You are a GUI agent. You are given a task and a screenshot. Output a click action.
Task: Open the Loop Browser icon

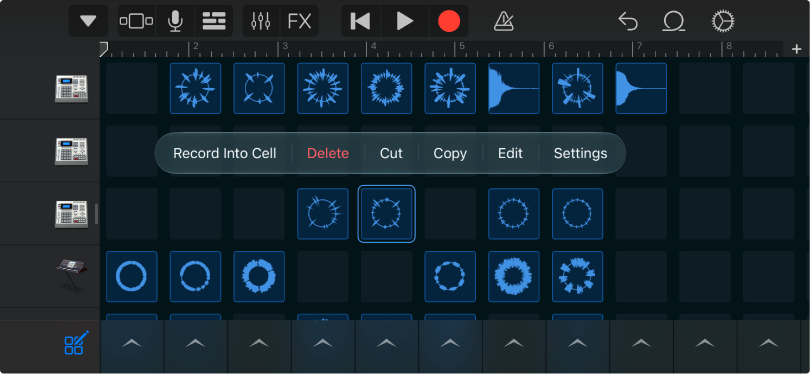pos(674,21)
